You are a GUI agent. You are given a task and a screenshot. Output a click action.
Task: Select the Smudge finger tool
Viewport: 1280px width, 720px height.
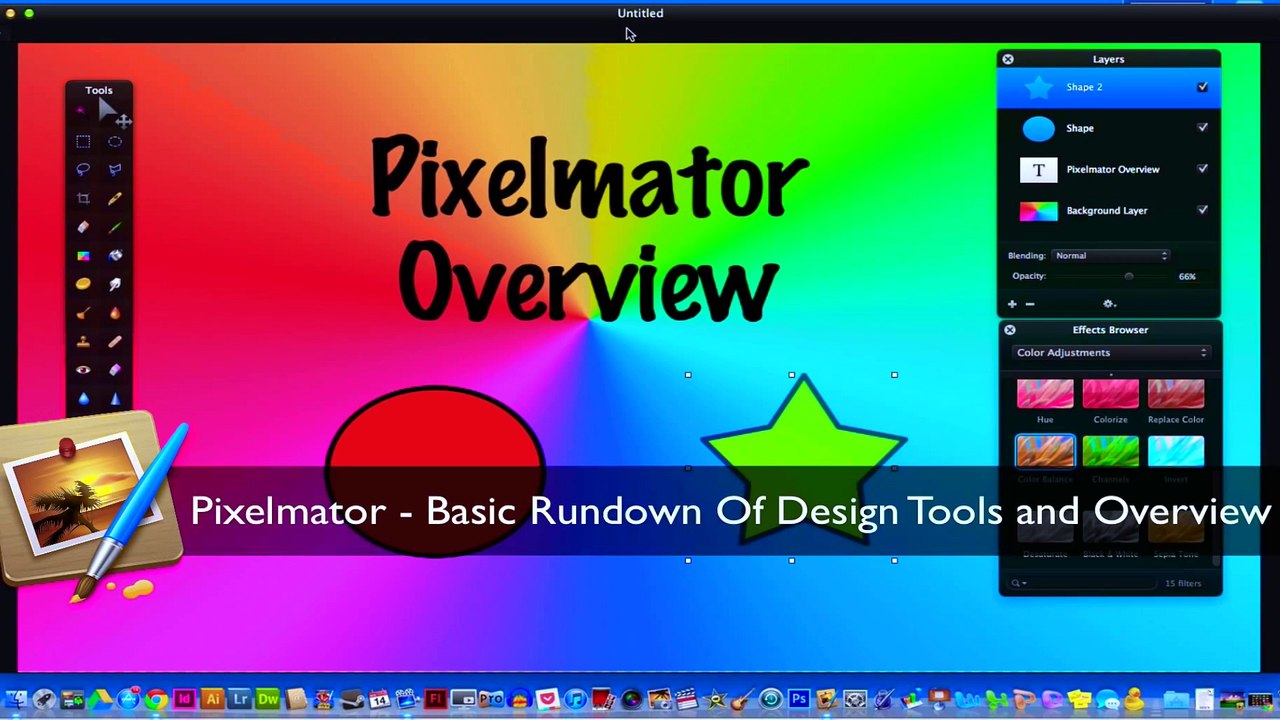(x=115, y=284)
